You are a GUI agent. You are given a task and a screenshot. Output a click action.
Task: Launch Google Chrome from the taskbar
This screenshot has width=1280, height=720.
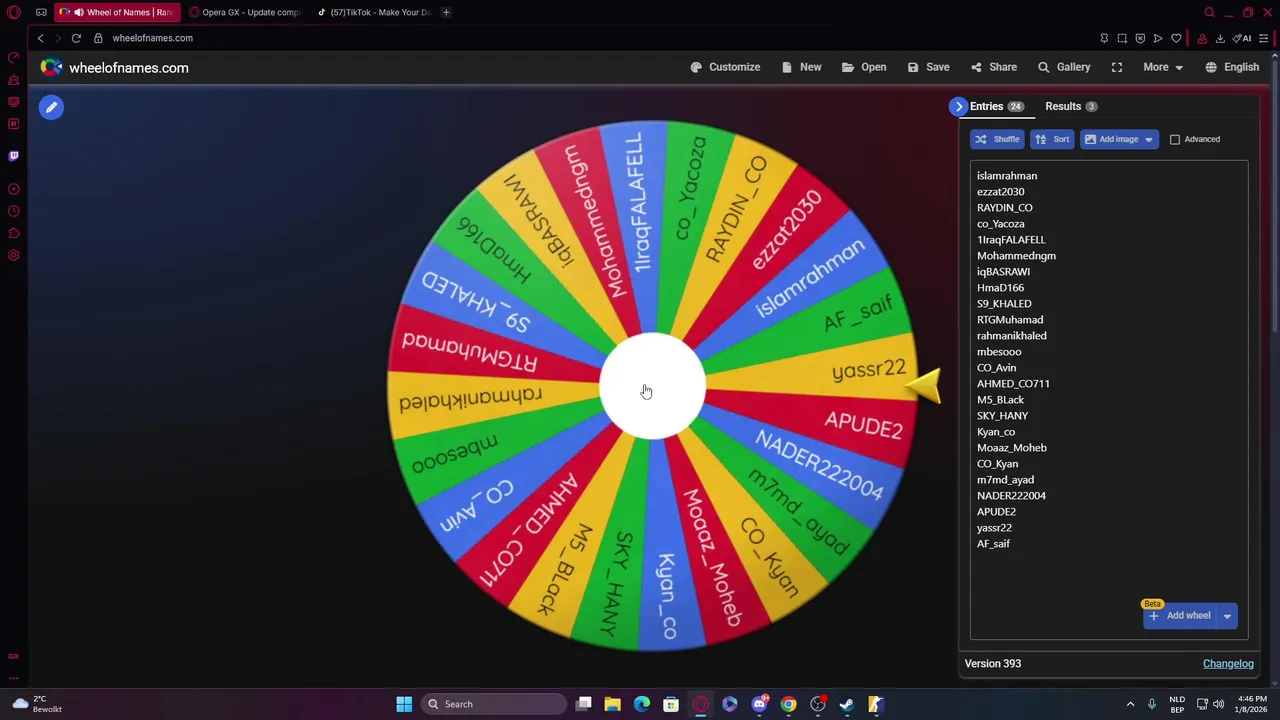coord(789,704)
